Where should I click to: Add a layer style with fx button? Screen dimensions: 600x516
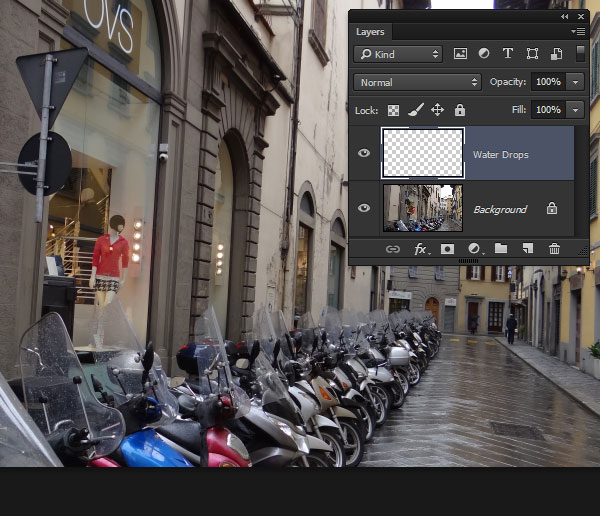point(421,248)
